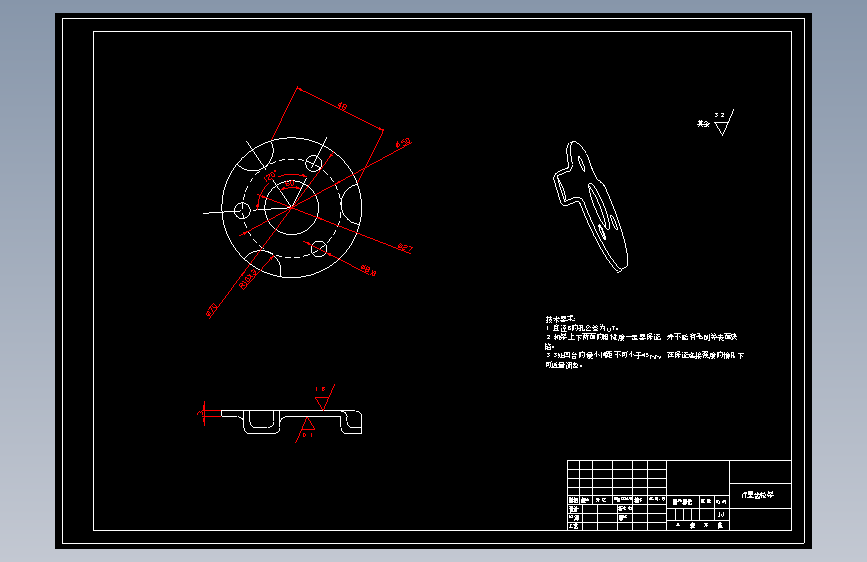Select the bottom-right small bolt hole circle
The image size is (867, 562).
pyautogui.click(x=319, y=249)
